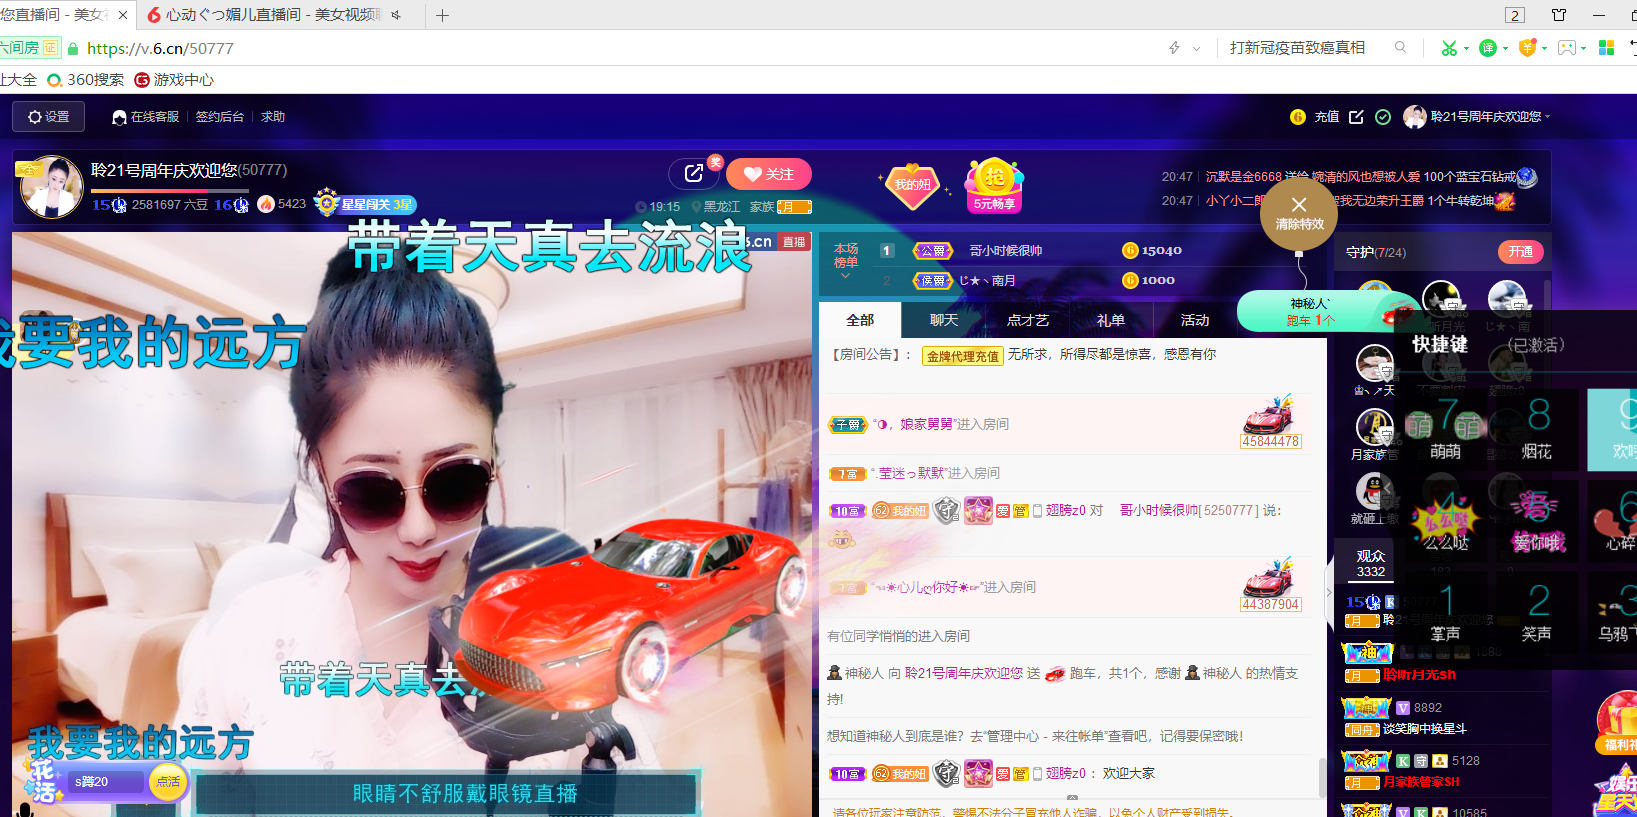The height and width of the screenshot is (817, 1637).
Task: Open the 星星闯关 3星 badge
Action: (x=366, y=204)
